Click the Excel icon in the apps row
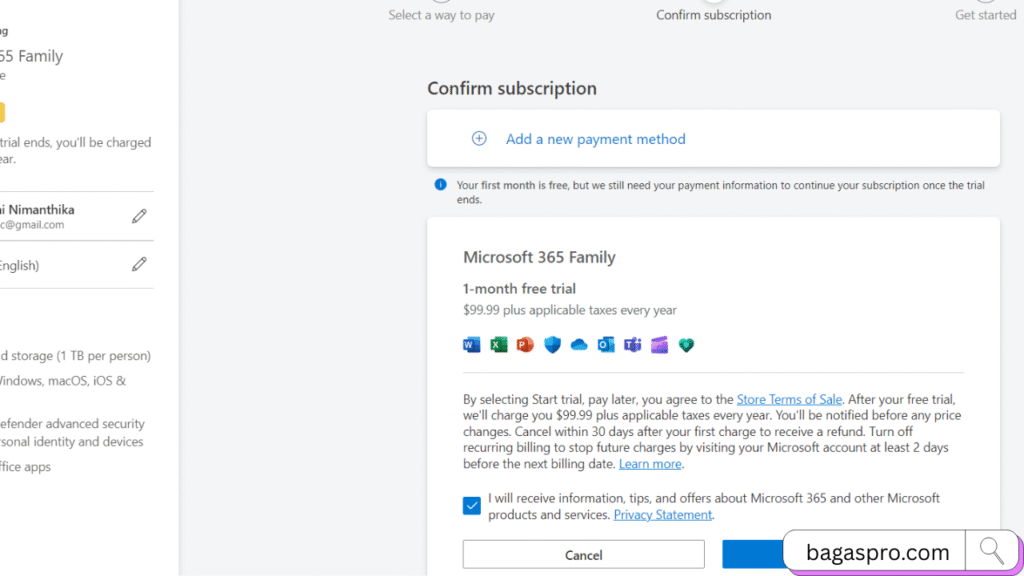The image size is (1024, 576). 498,344
